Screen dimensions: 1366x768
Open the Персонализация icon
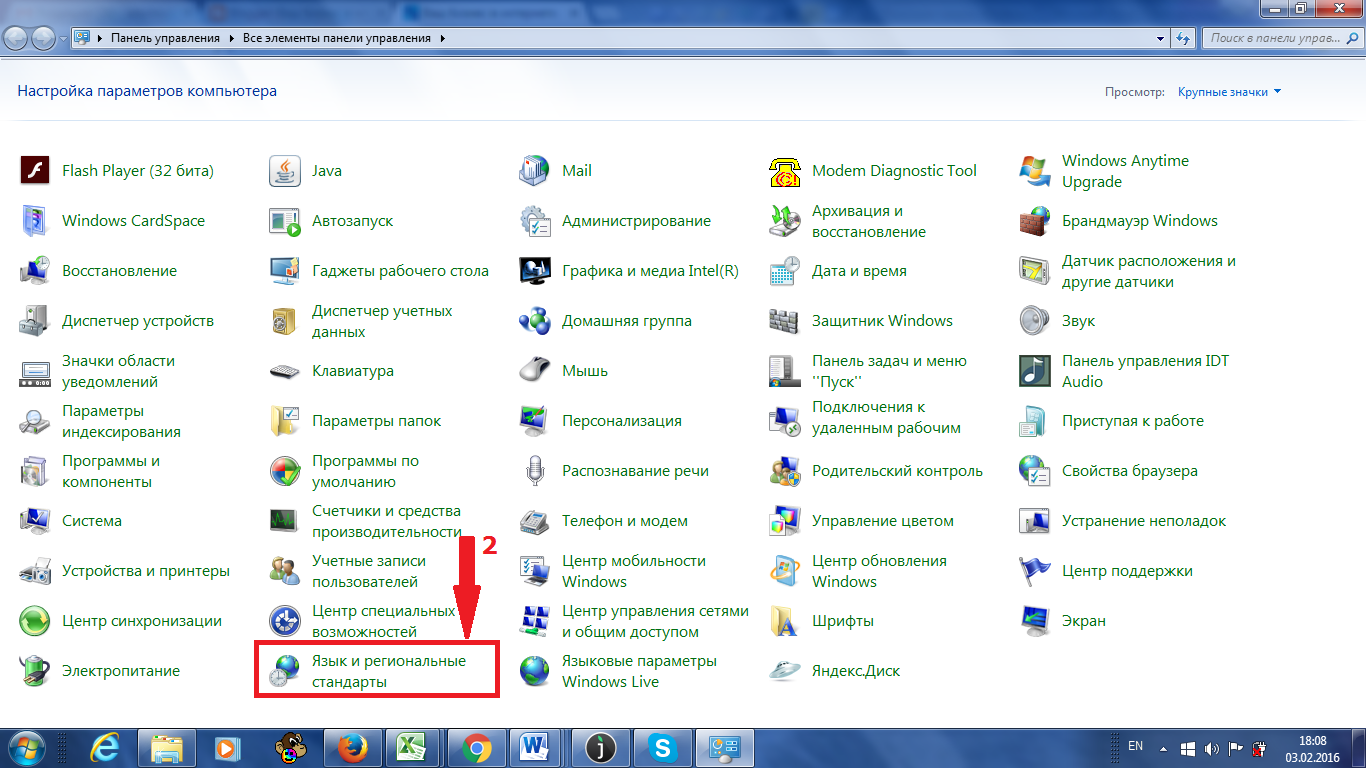point(535,421)
